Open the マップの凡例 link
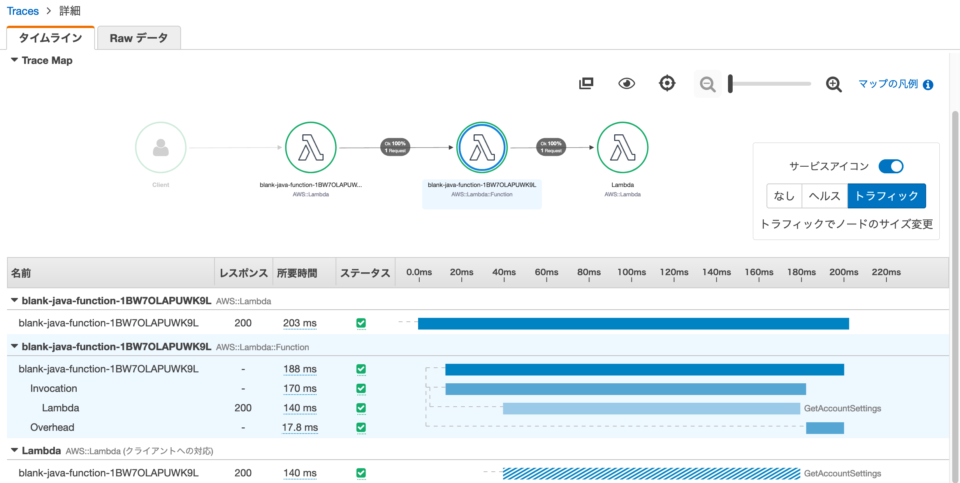960x483 pixels. (888, 84)
